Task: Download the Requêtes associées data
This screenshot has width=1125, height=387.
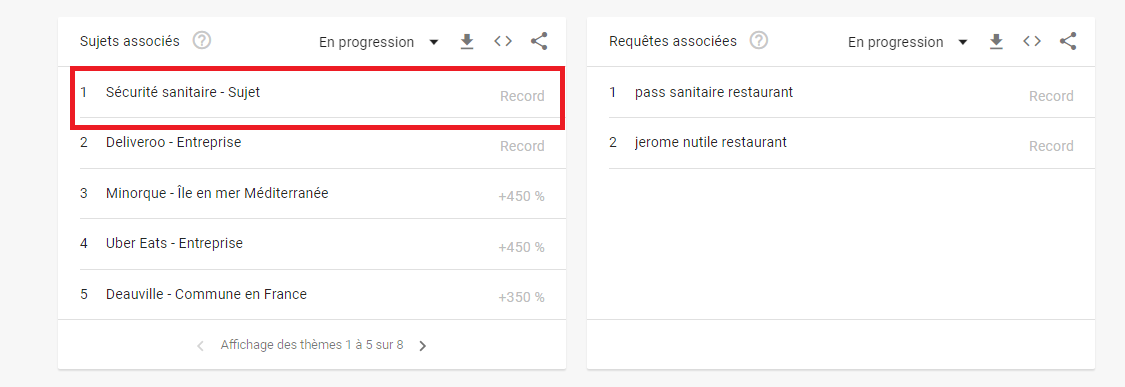Action: click(x=996, y=42)
